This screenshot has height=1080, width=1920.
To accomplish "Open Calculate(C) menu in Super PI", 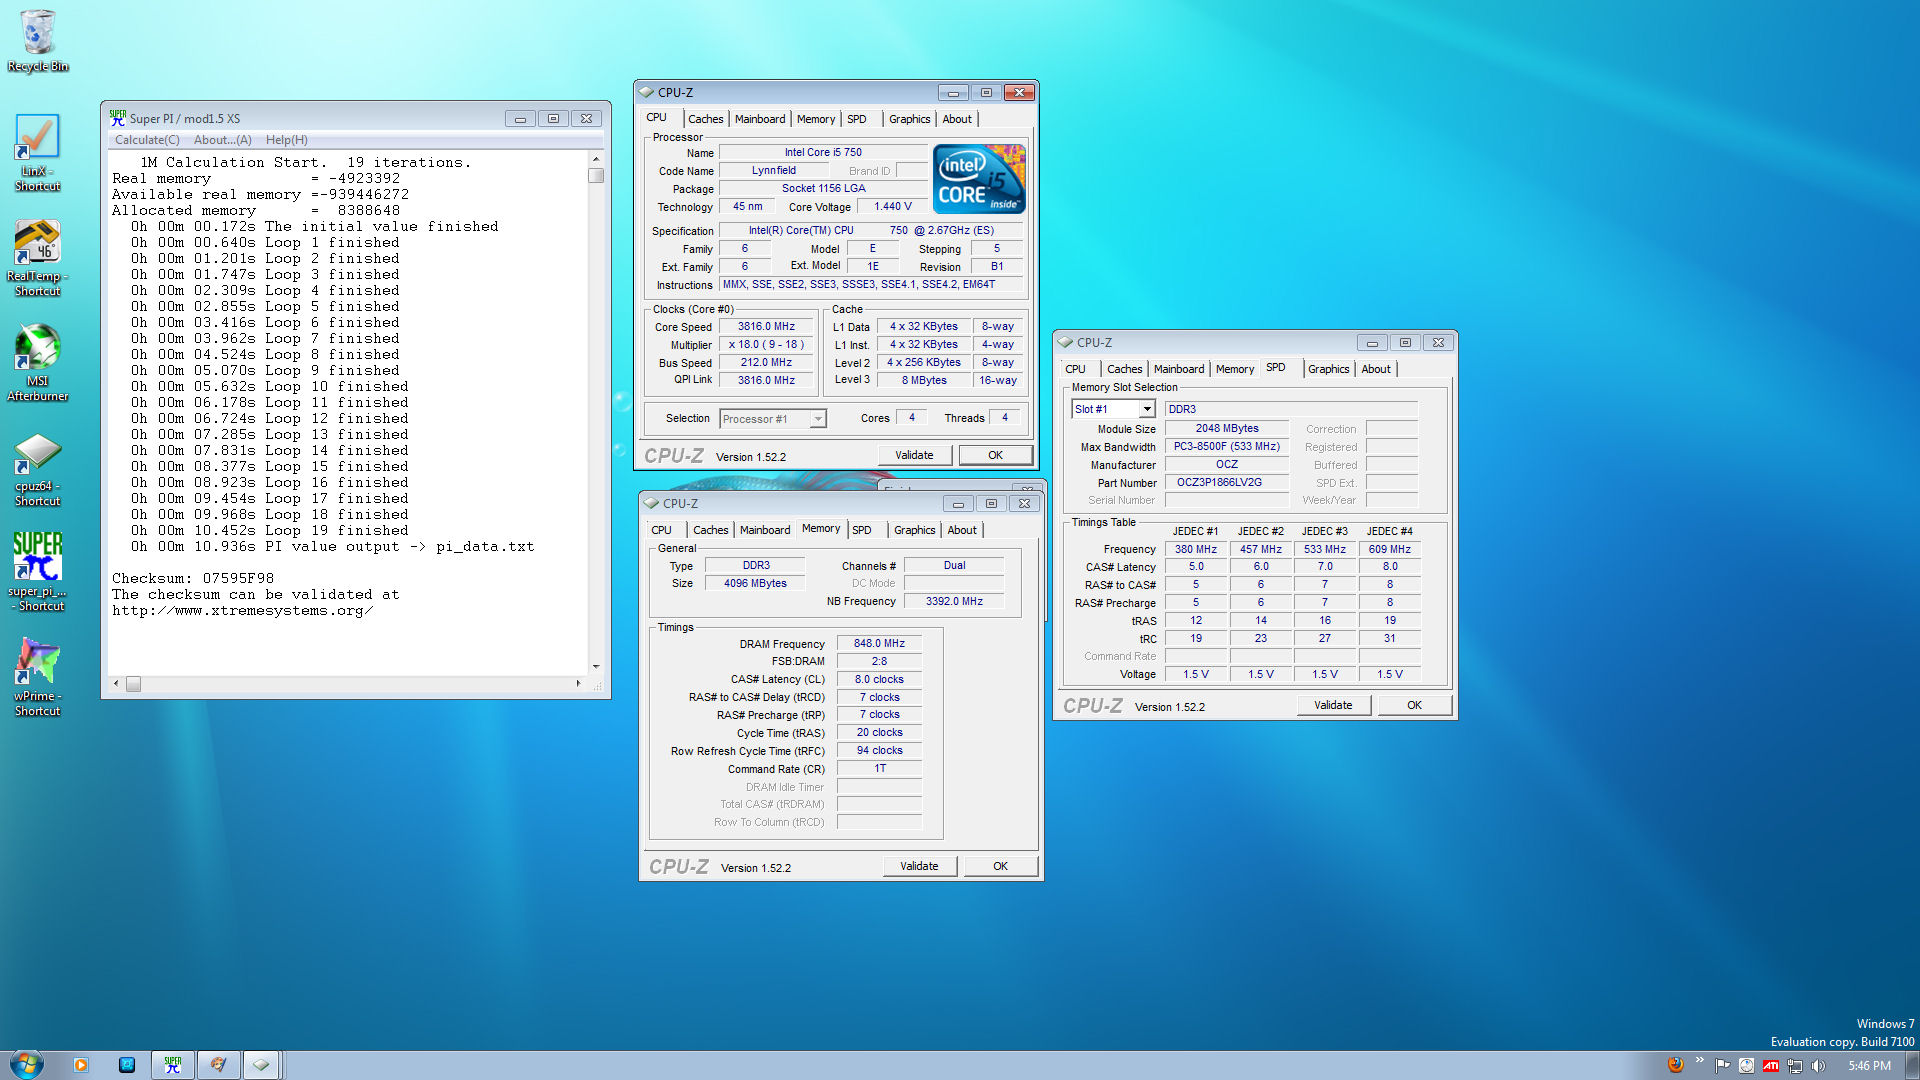I will 147,140.
